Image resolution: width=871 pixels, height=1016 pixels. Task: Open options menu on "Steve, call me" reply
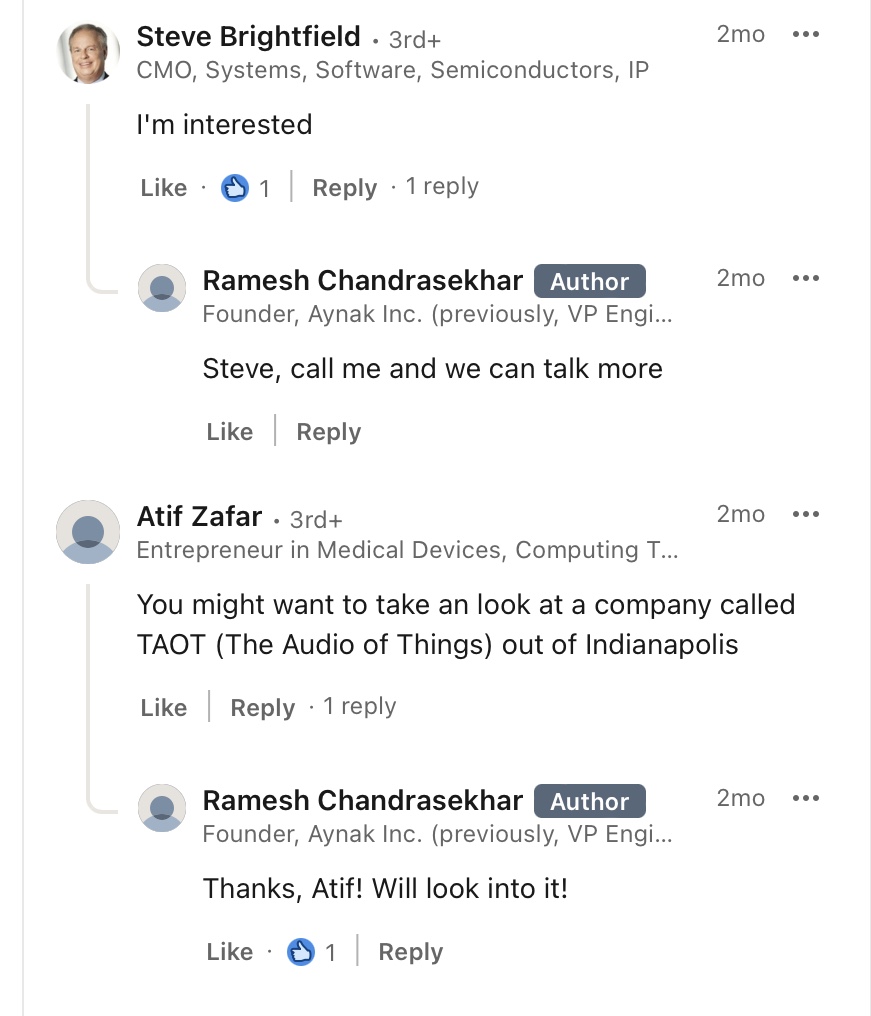pos(805,278)
